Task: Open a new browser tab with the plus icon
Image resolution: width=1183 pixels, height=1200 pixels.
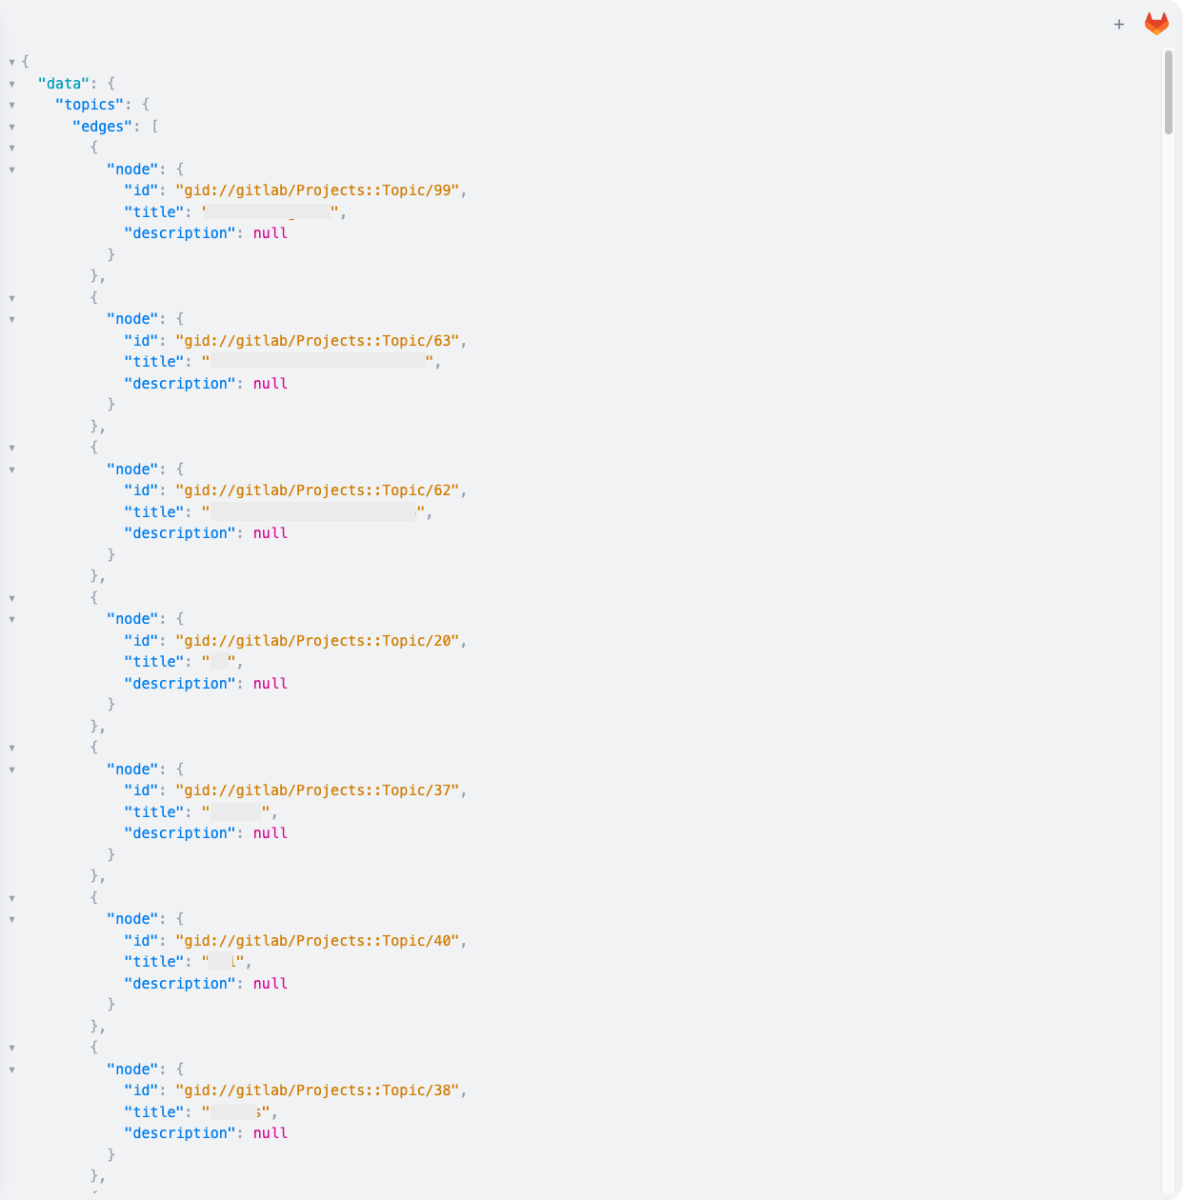Action: 1119,24
